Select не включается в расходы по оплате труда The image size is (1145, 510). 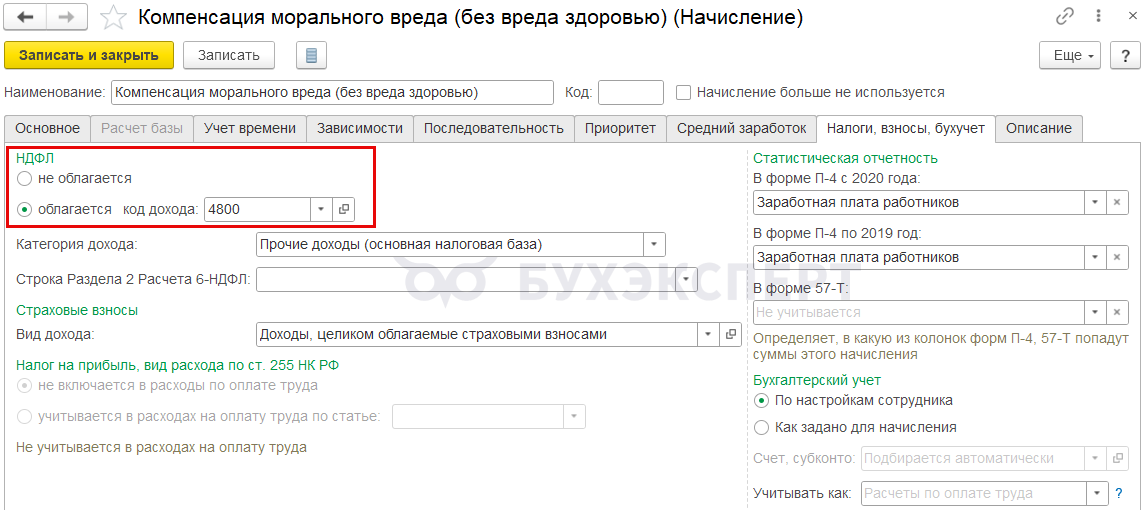(24, 385)
